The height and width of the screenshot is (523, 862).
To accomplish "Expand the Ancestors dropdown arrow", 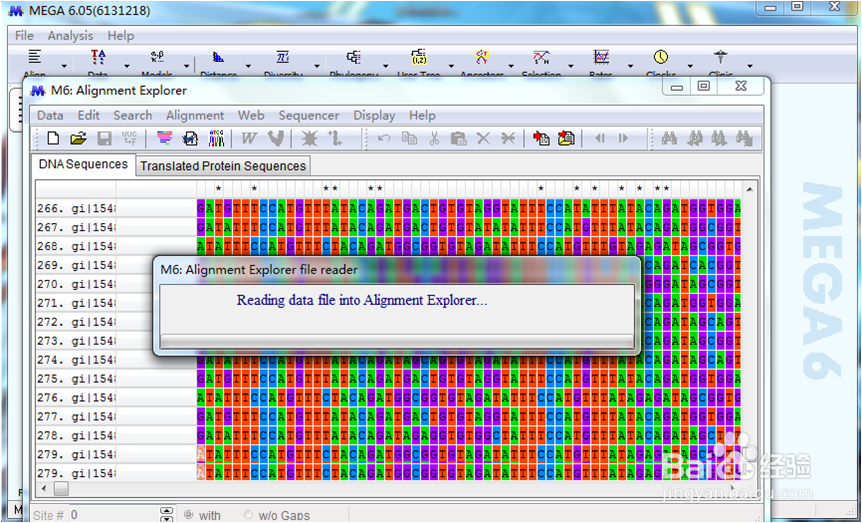I will pos(511,66).
